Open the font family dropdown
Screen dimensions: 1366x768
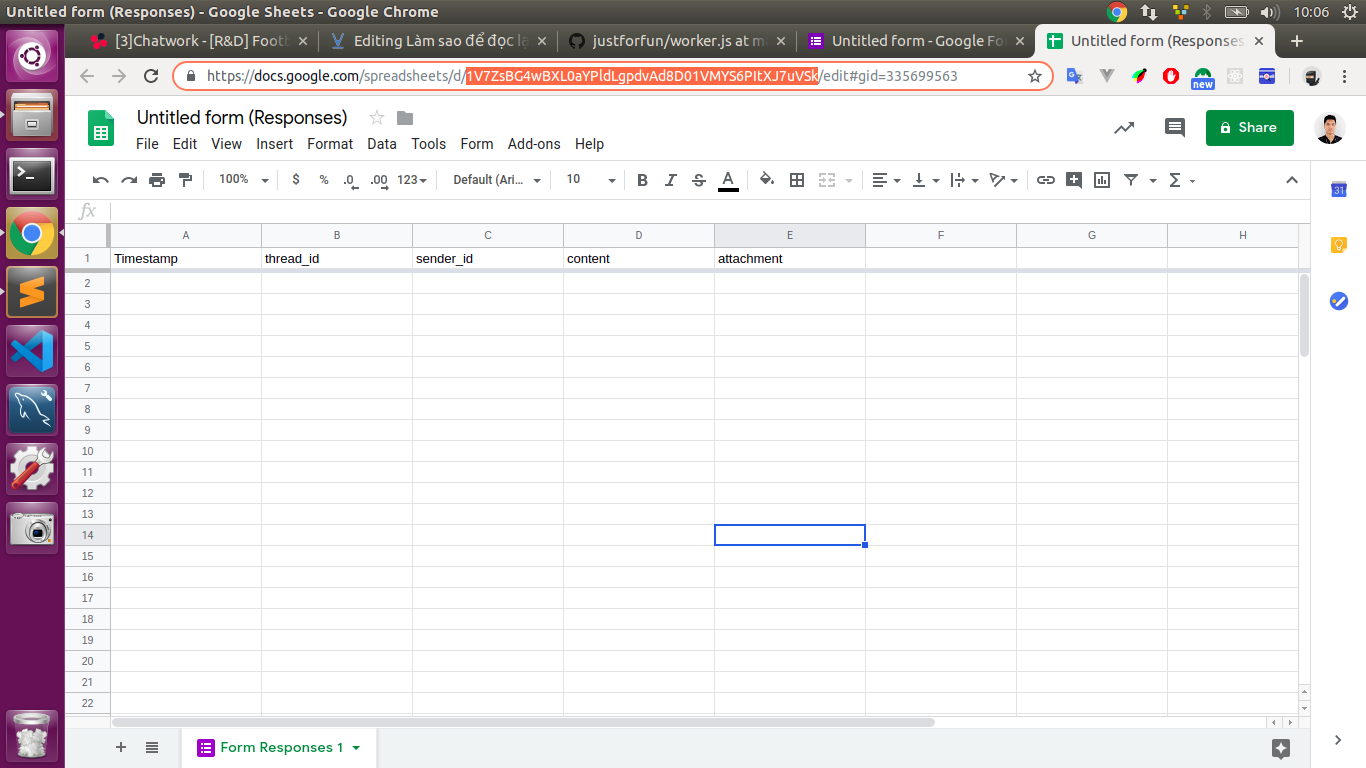[x=497, y=180]
